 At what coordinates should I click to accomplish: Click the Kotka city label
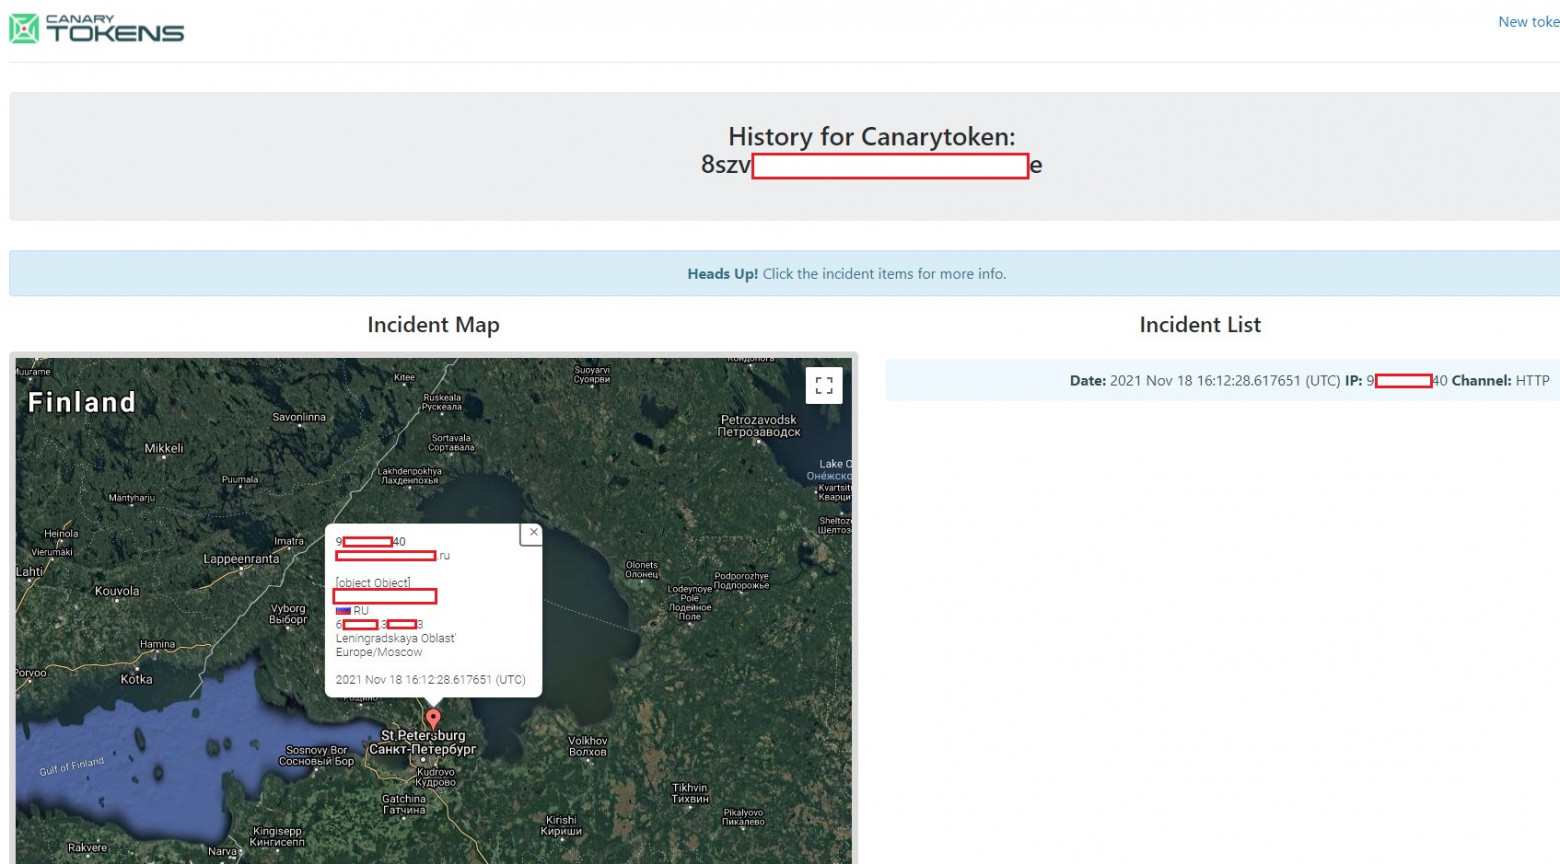[x=136, y=679]
